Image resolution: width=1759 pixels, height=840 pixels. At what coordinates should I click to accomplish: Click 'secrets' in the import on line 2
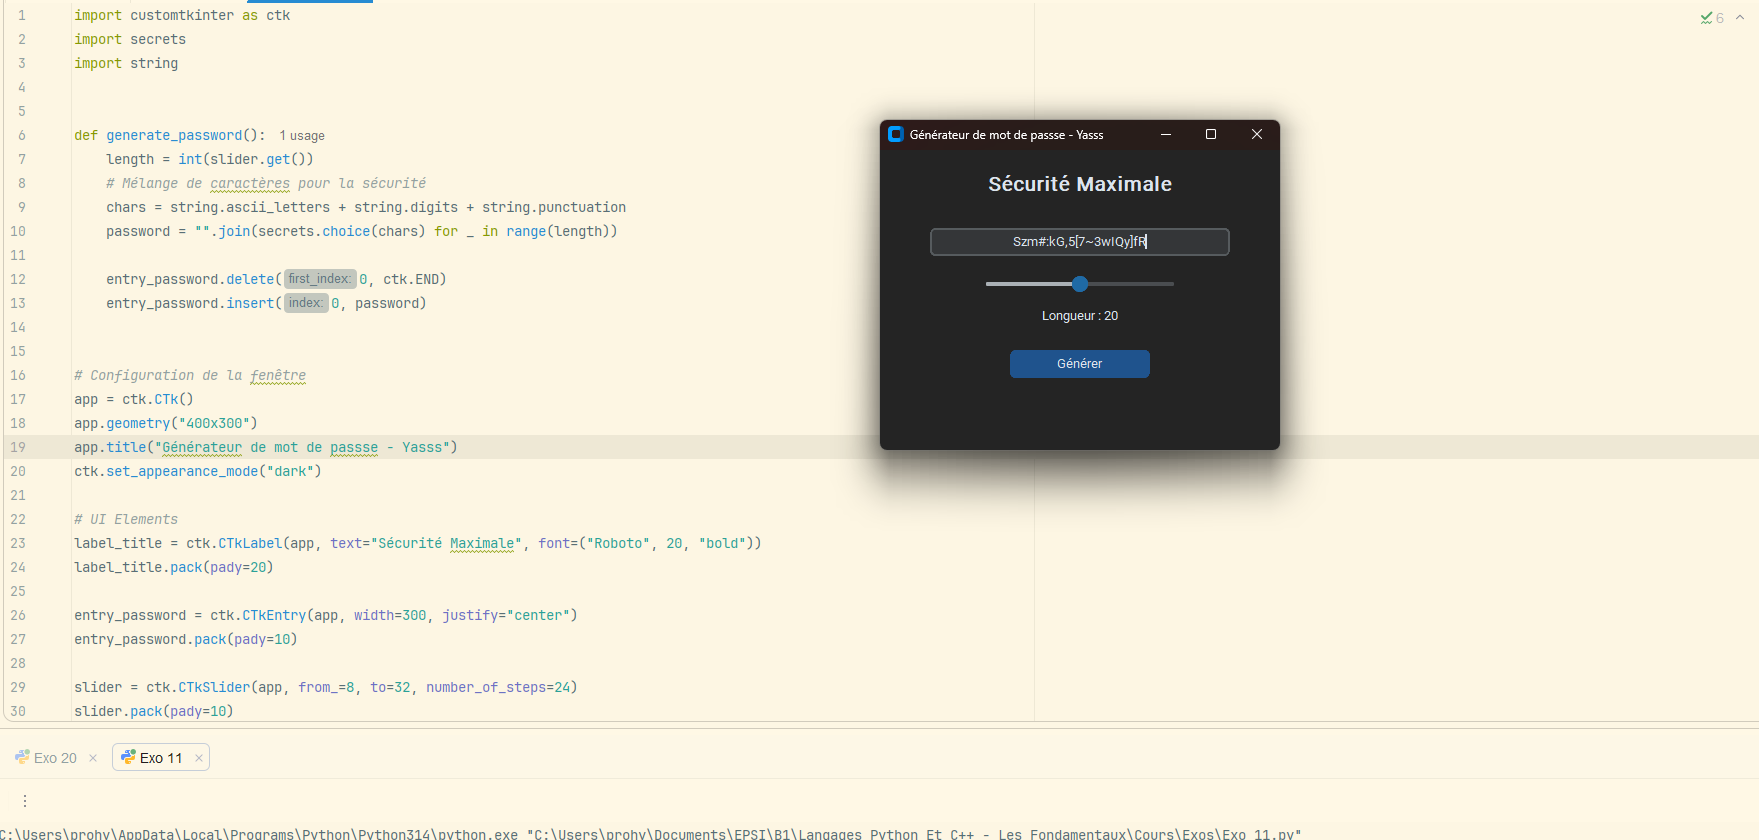point(158,39)
